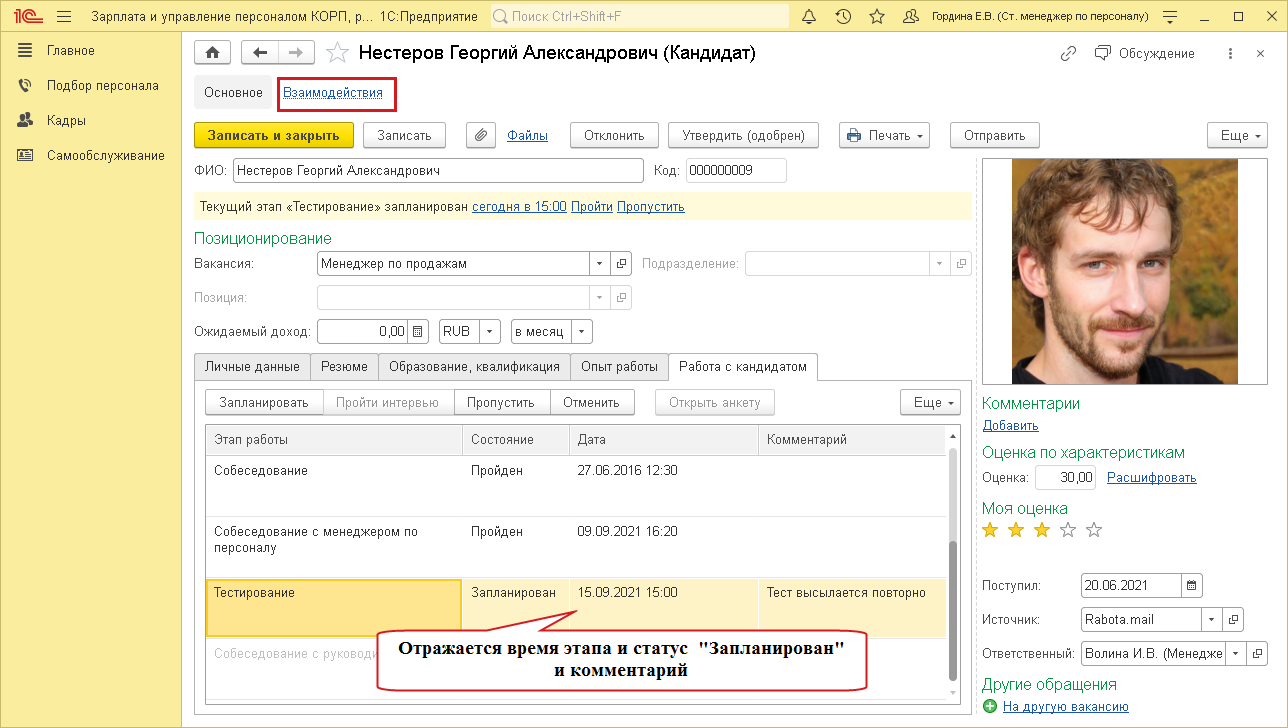Attach a file with the paperclip button
Screen dimensions: 1288x728
(x=482, y=135)
